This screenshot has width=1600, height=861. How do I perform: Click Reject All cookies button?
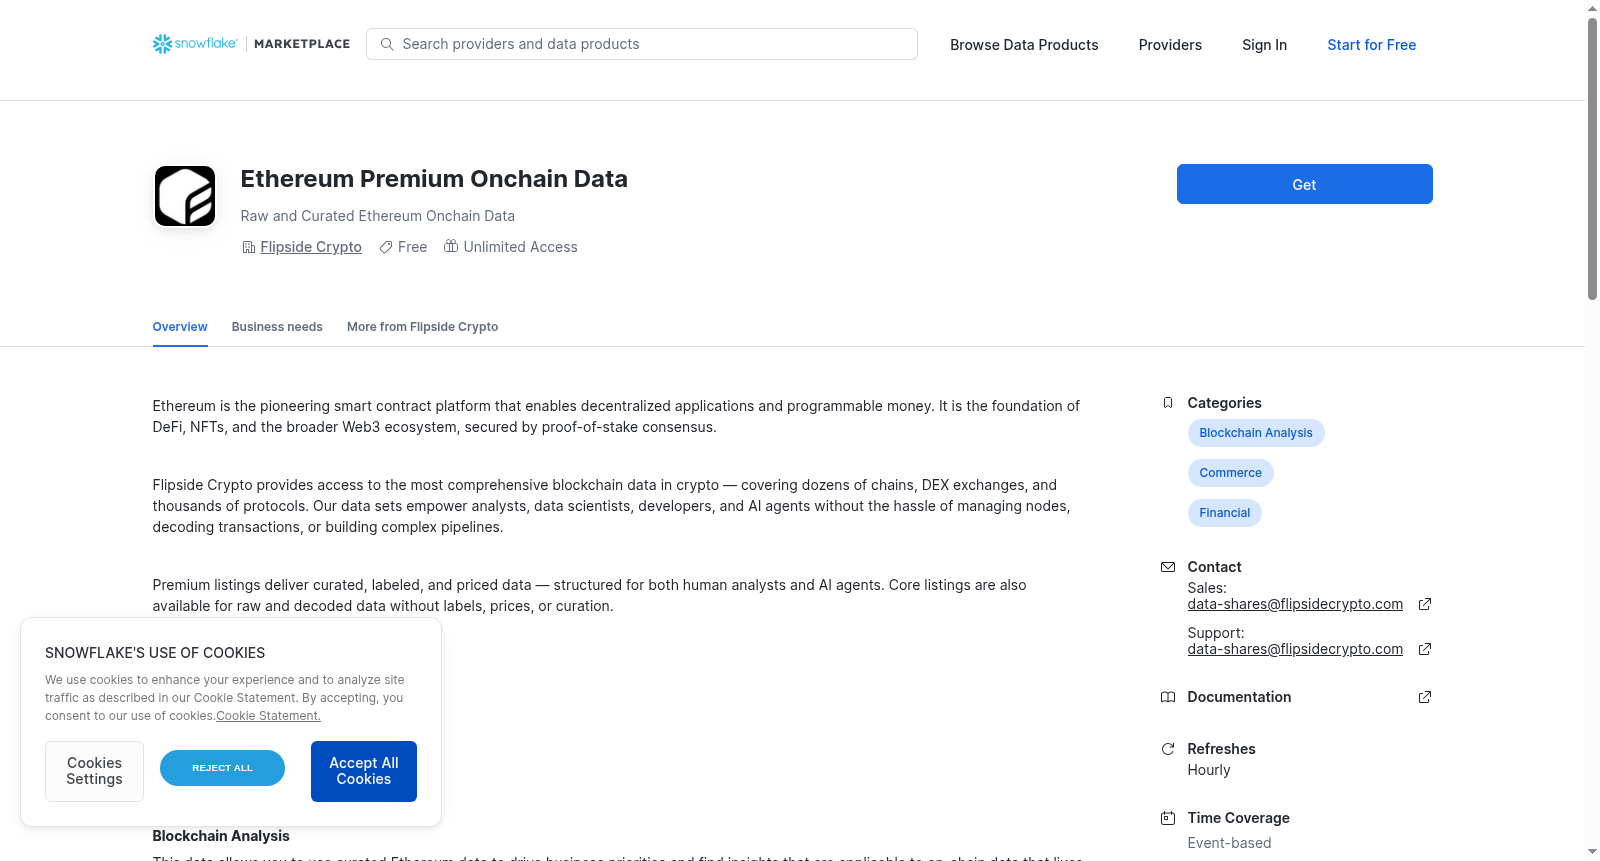pyautogui.click(x=222, y=768)
